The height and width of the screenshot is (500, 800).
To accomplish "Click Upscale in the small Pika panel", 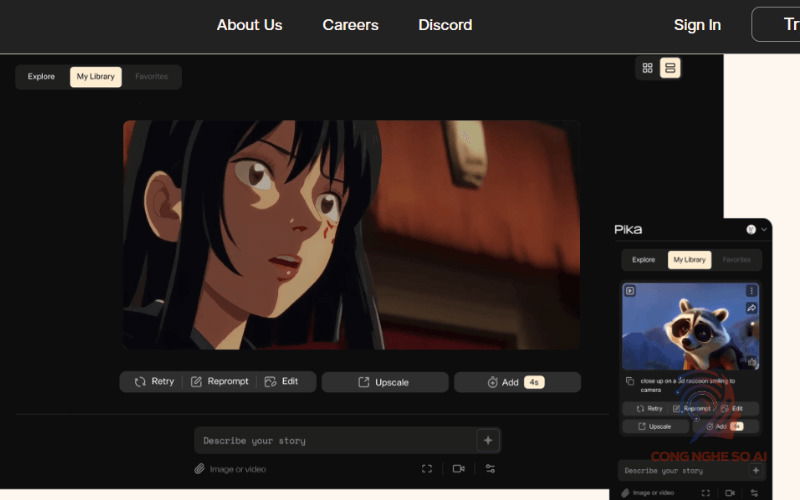I will tap(655, 427).
